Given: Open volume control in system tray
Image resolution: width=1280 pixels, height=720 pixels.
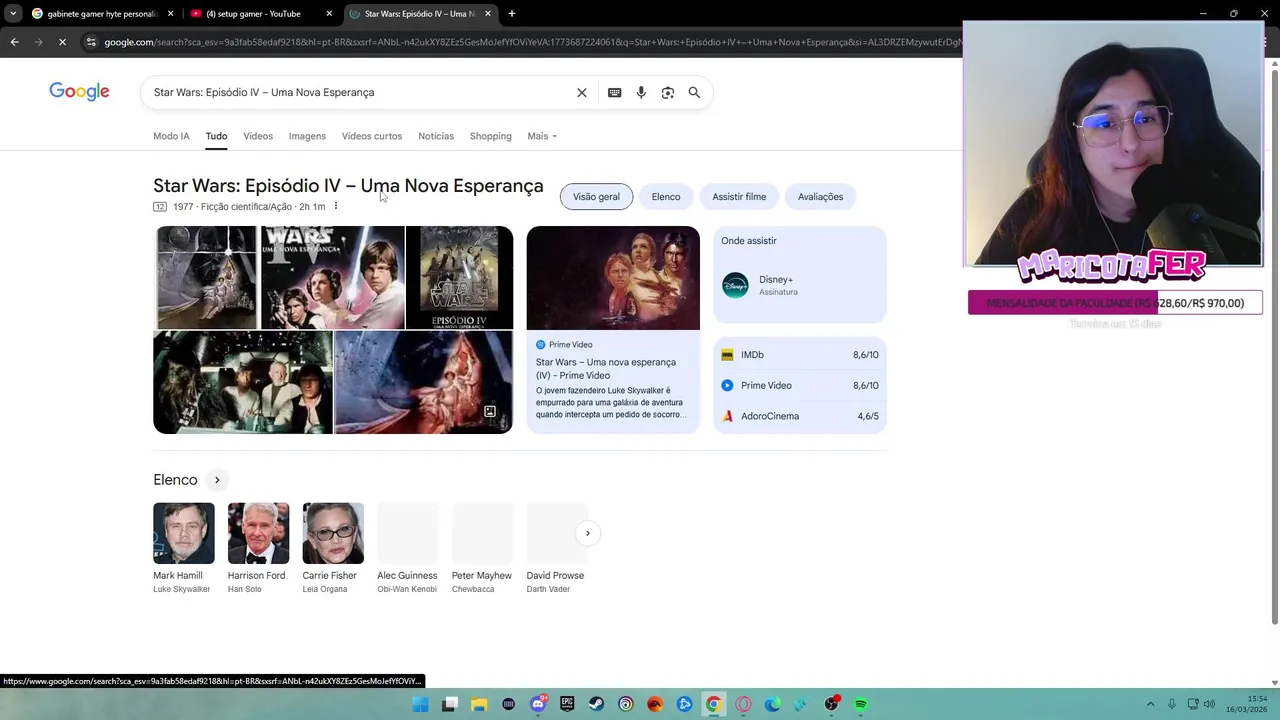Looking at the screenshot, I should (x=1210, y=704).
